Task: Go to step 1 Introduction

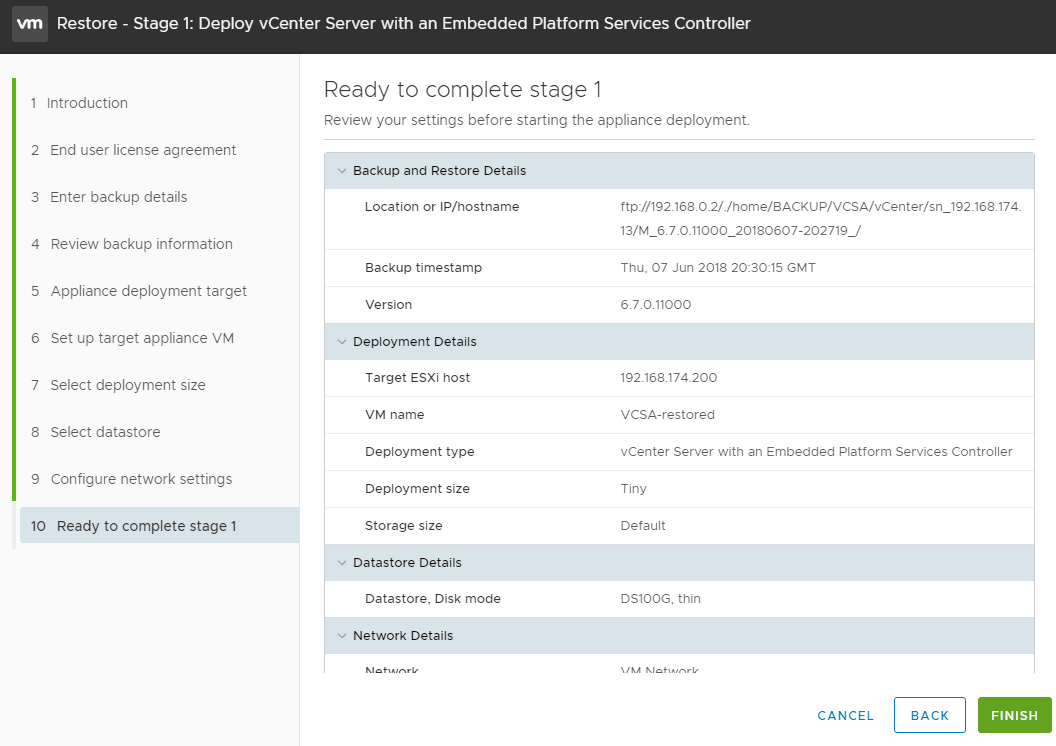Action: [x=79, y=103]
